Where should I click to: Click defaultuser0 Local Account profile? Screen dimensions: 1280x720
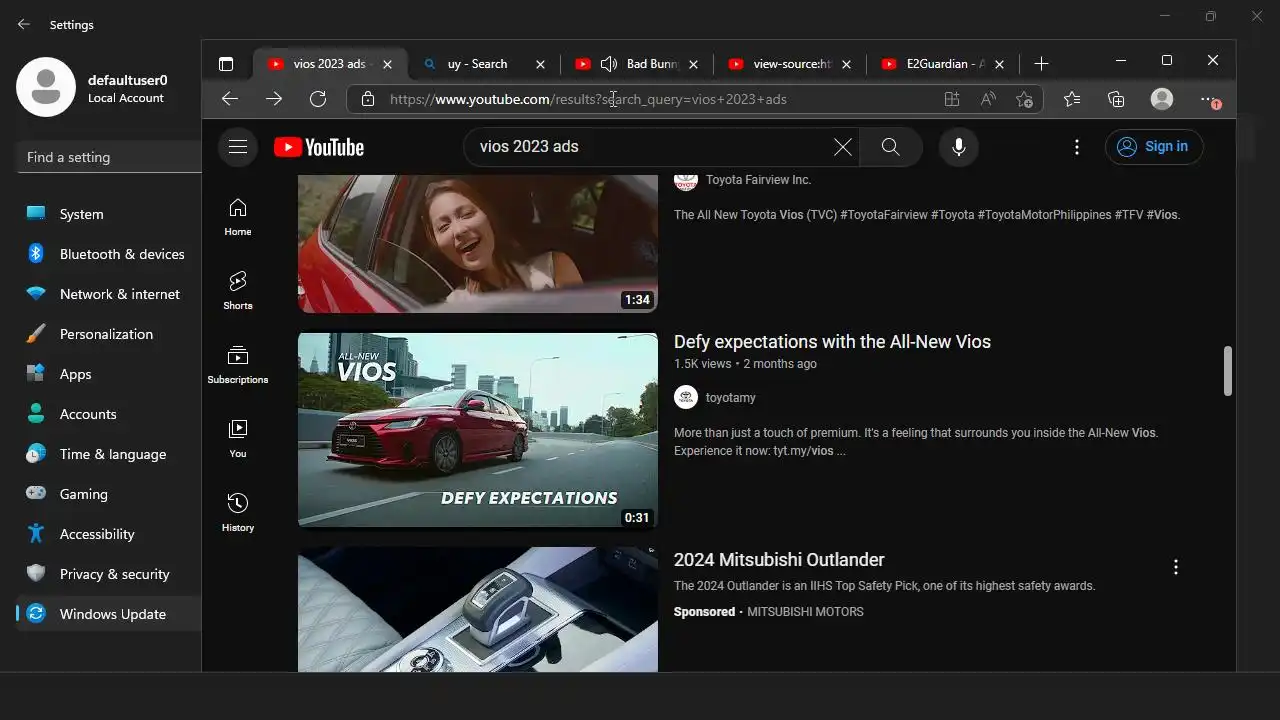(x=92, y=87)
